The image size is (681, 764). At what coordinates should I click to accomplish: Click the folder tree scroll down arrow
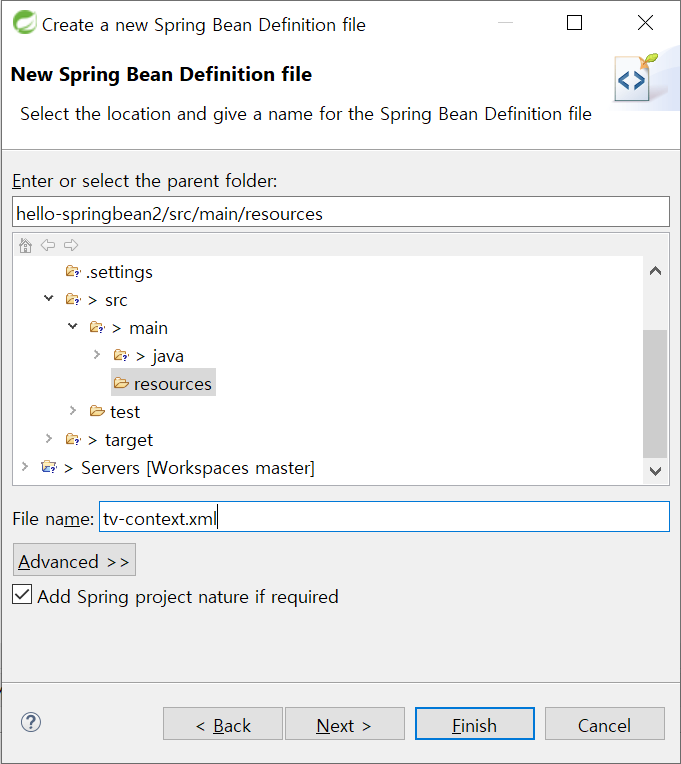(x=655, y=471)
